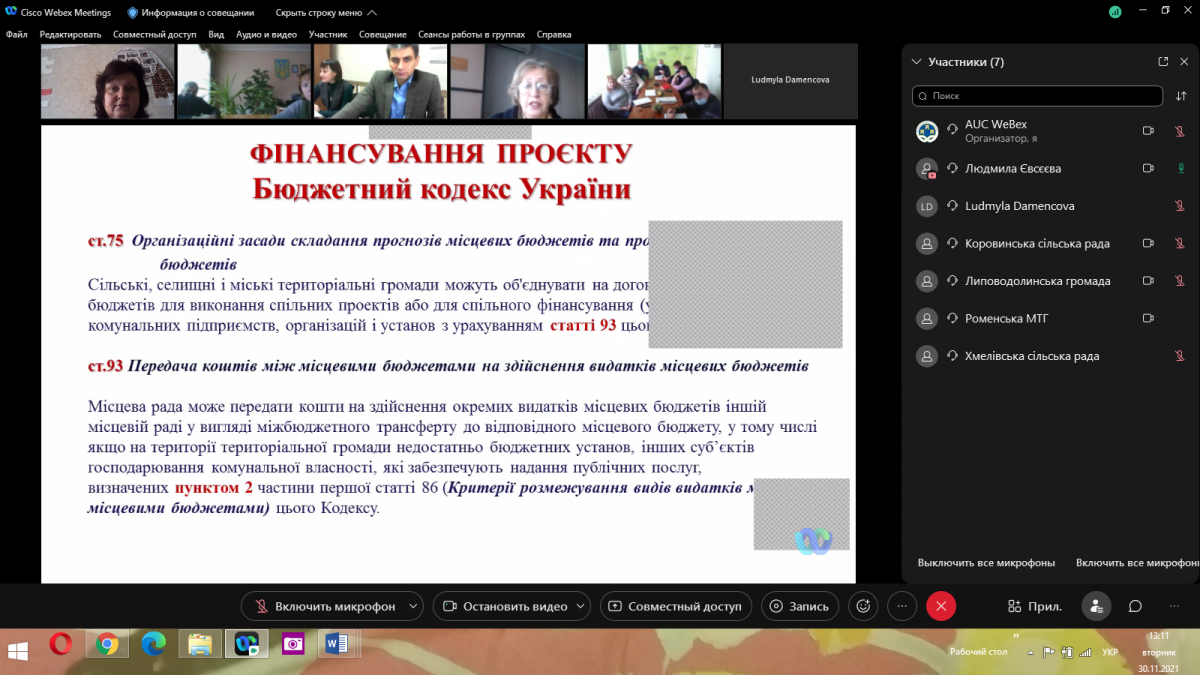Open more options three-dot button
Screen dimensions: 1200x675
(x=902, y=606)
